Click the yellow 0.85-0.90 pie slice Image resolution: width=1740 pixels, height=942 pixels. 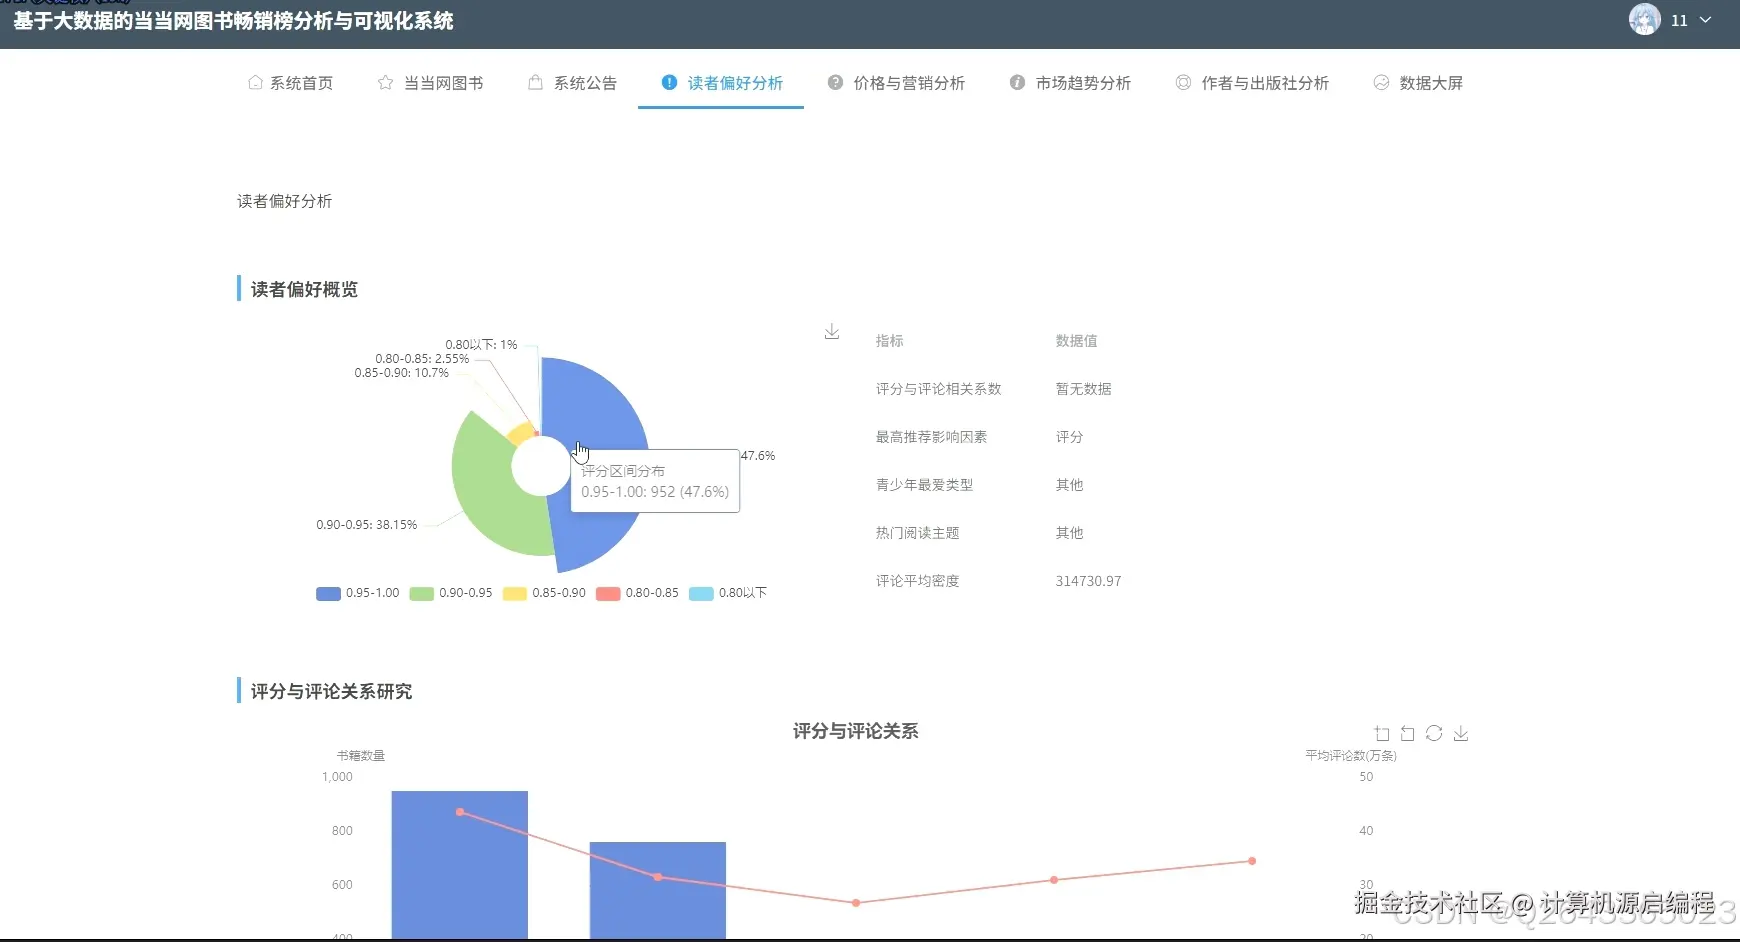(x=522, y=433)
